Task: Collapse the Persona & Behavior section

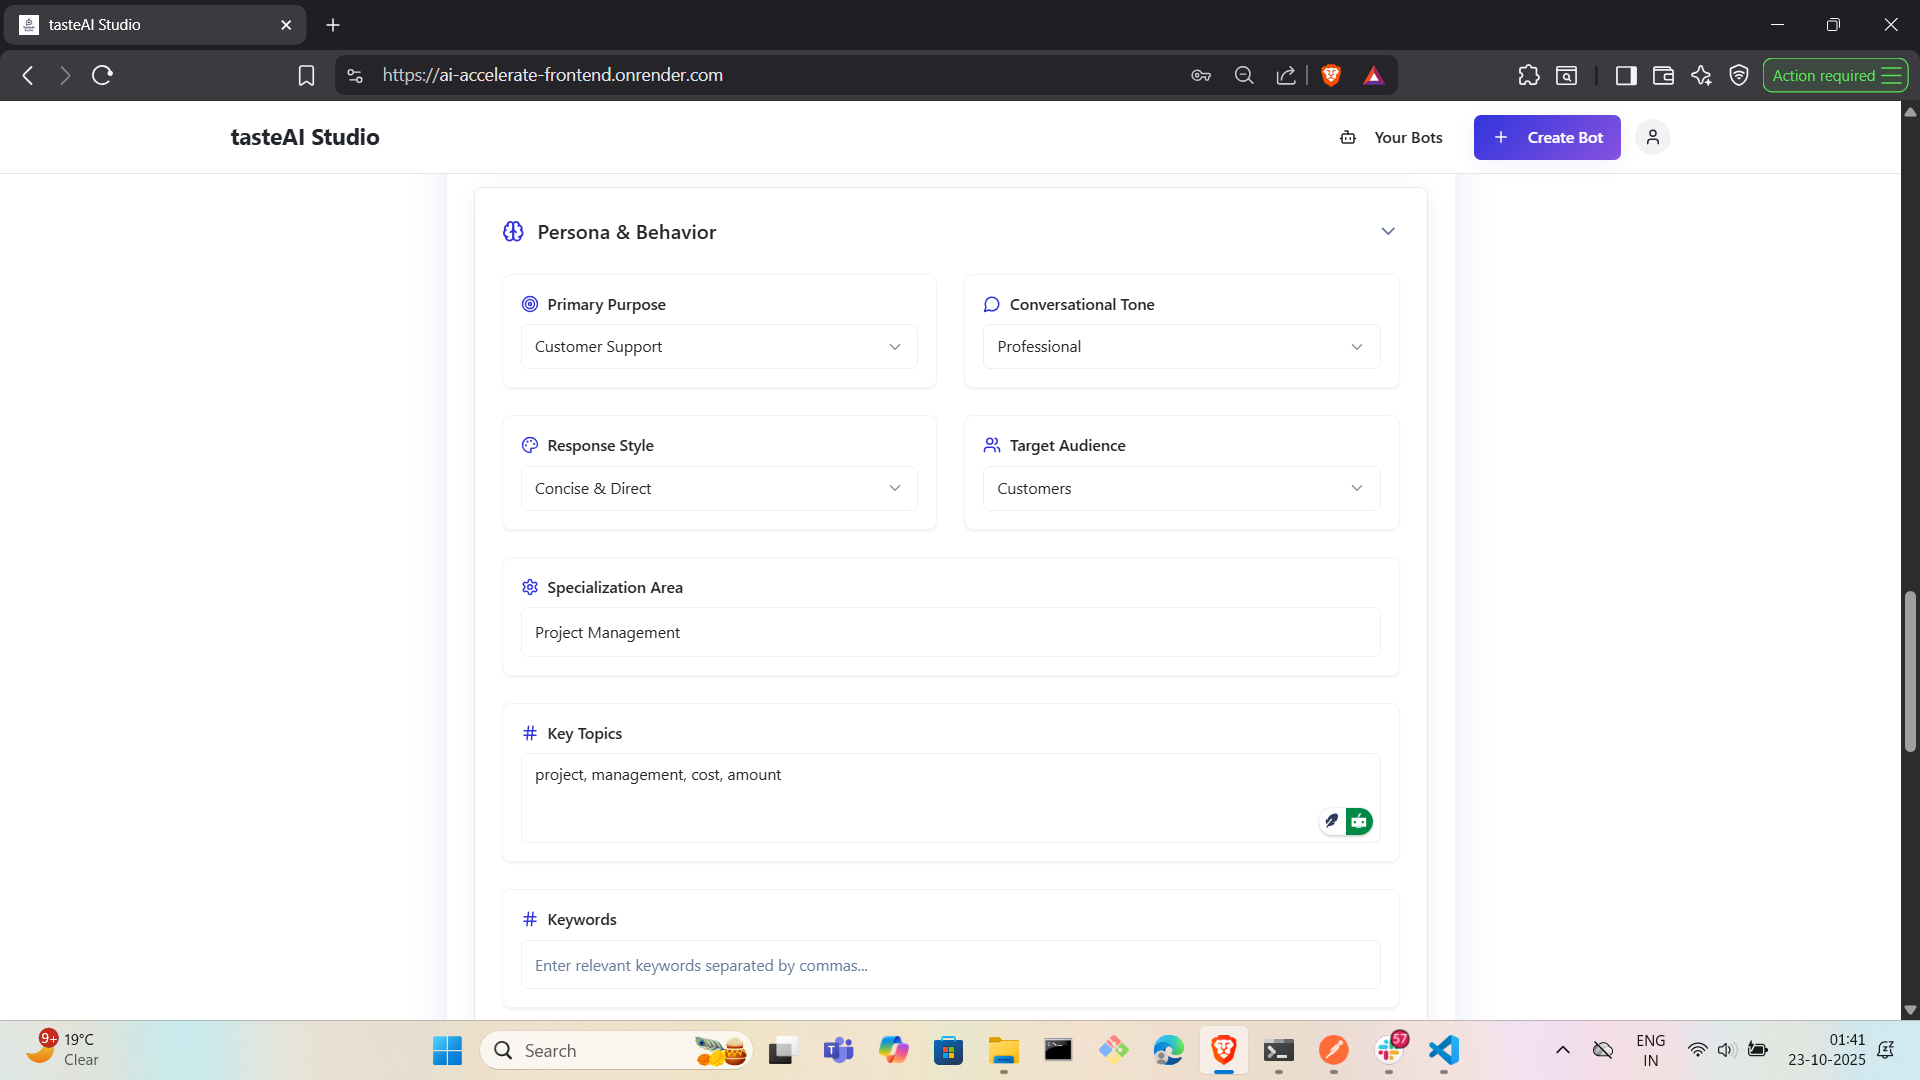Action: tap(1388, 232)
